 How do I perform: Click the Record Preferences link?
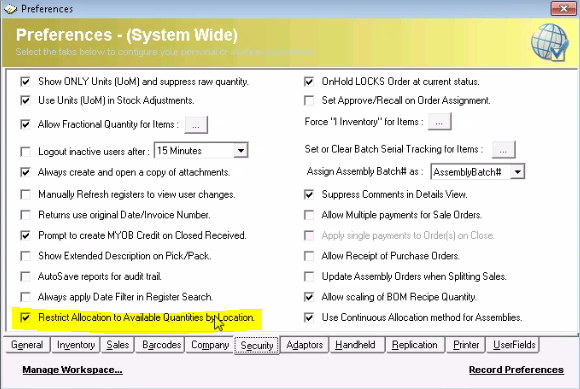(516, 370)
